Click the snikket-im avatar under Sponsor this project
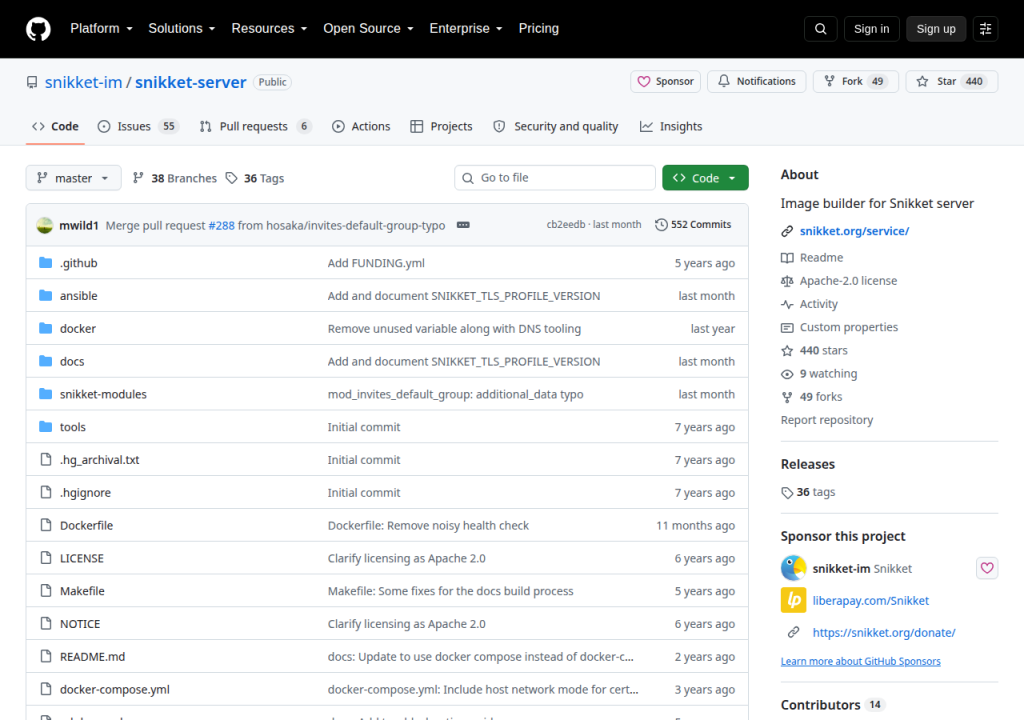Viewport: 1024px width, 720px height. pos(793,568)
